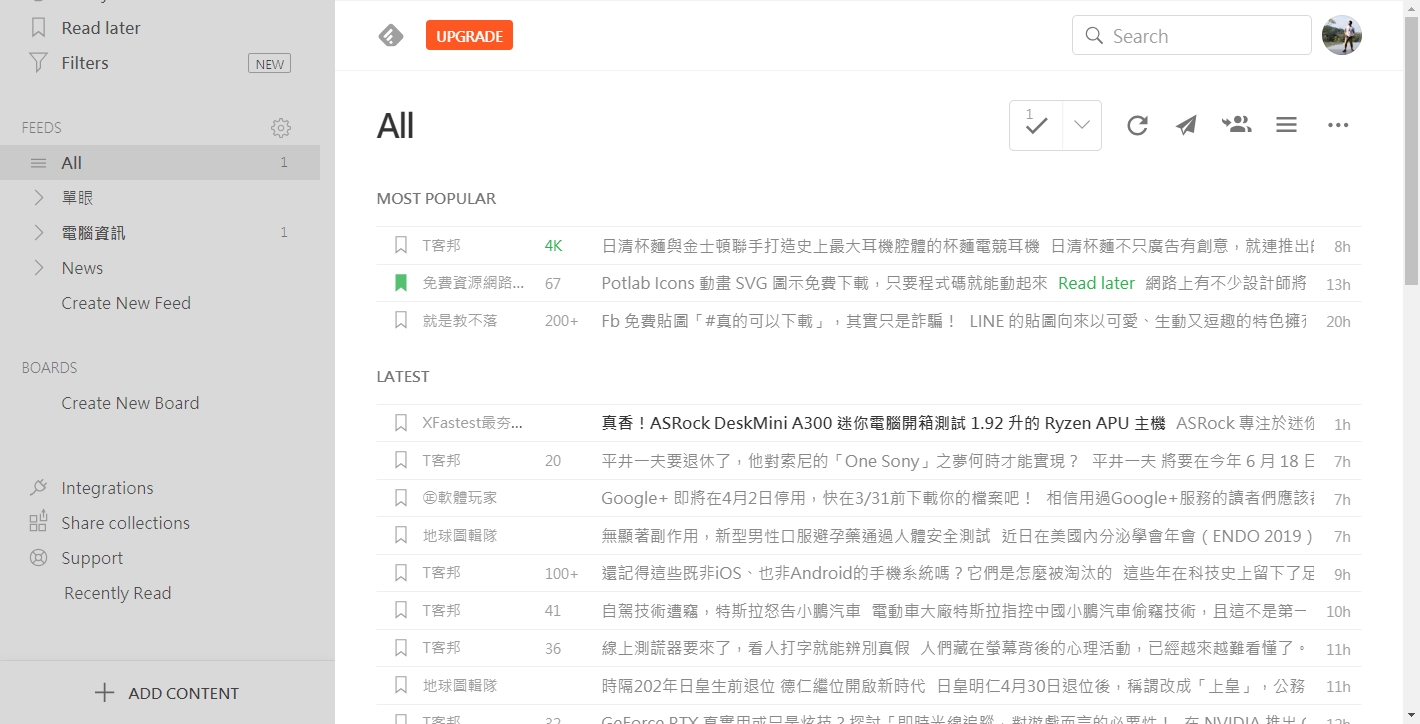Bookmark the Fb 免費貼圖 article
The height and width of the screenshot is (724, 1420).
point(401,320)
